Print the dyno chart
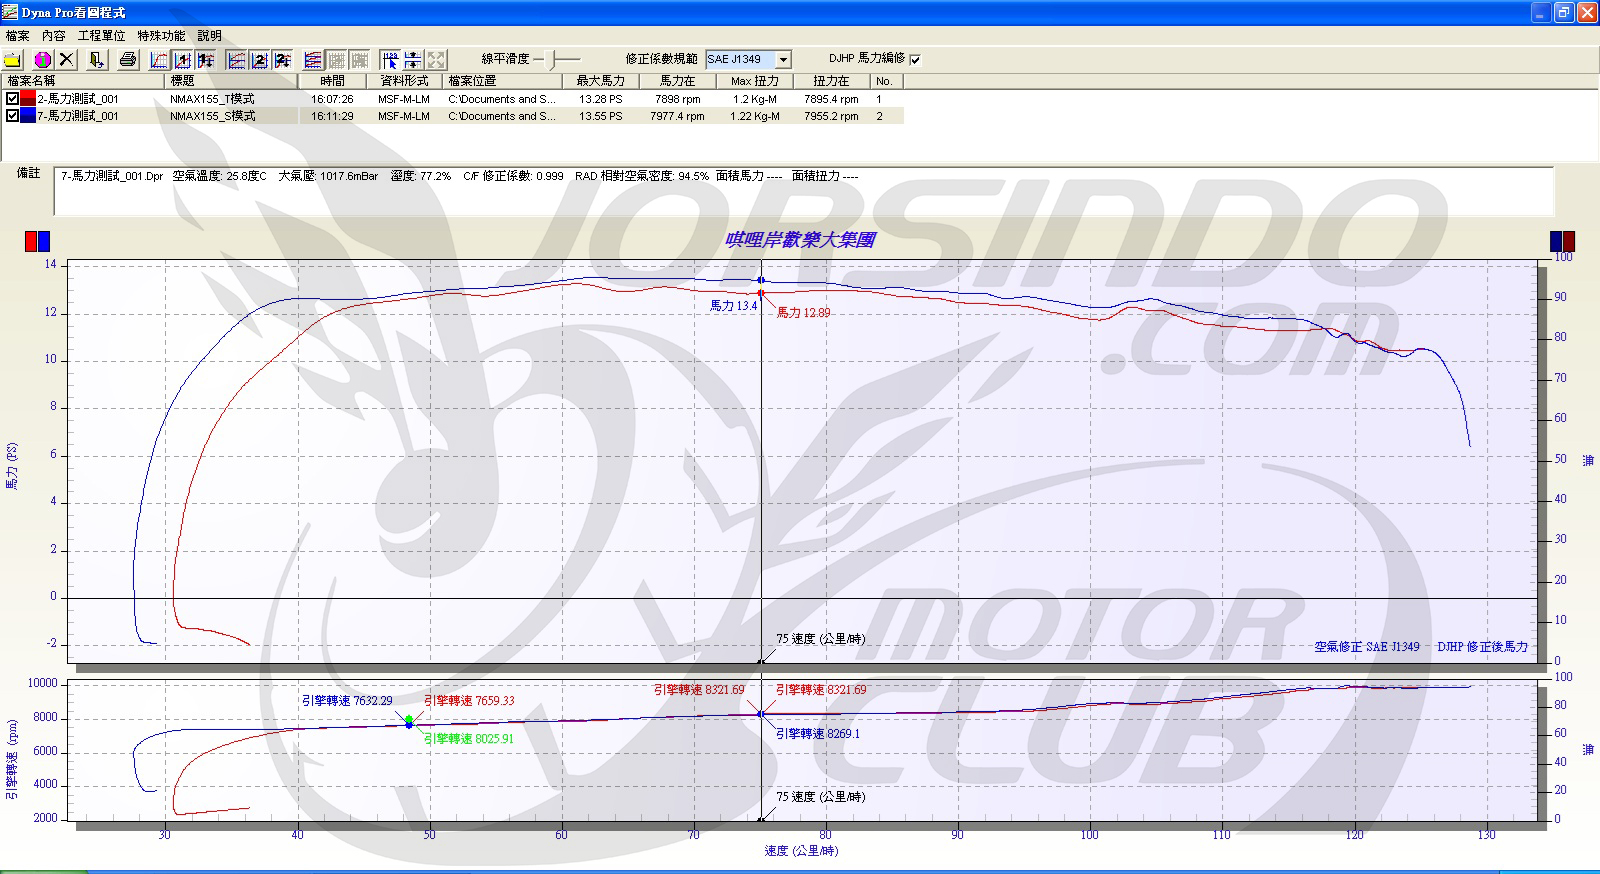 [x=127, y=60]
